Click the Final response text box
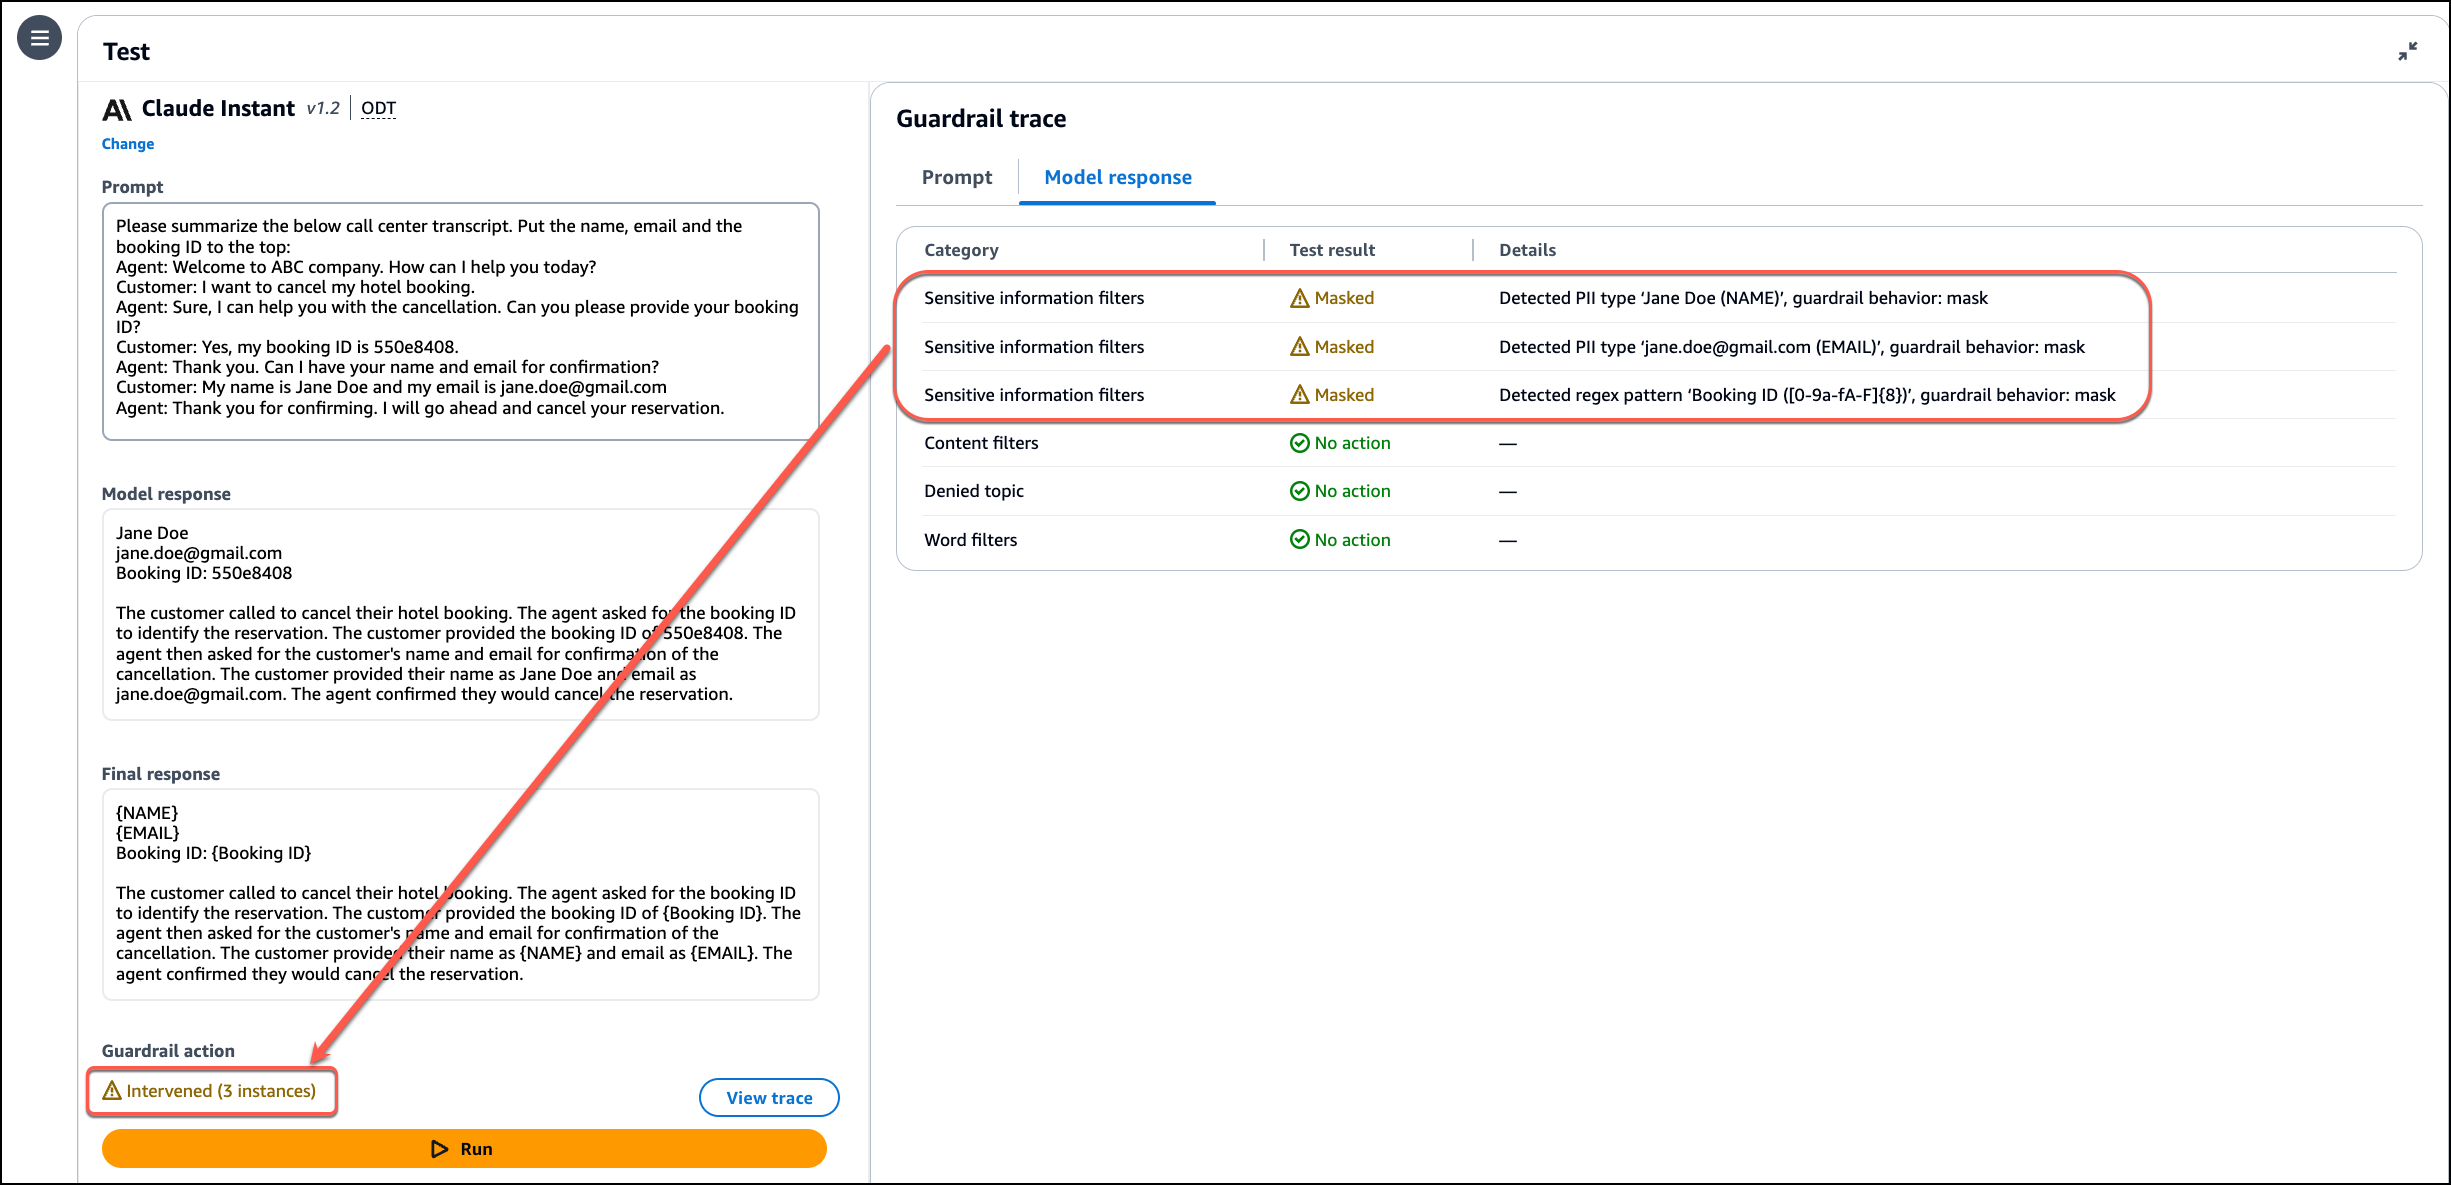This screenshot has height=1185, width=2451. [x=460, y=893]
